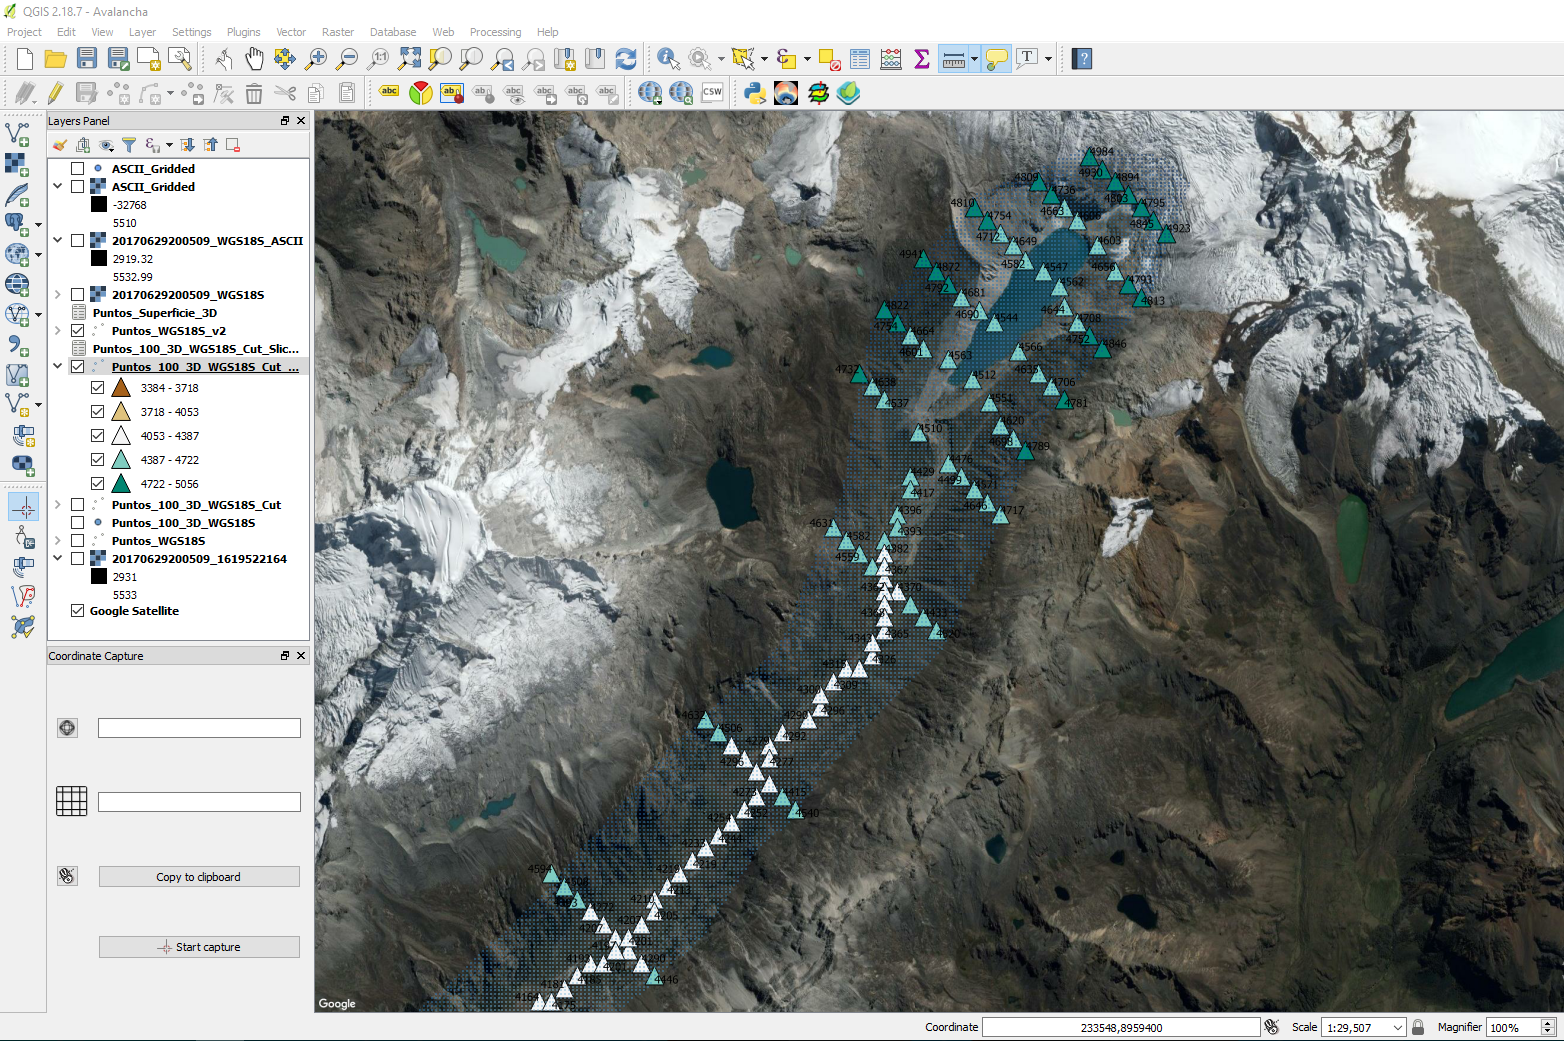Click the Map Tips speech bubble icon

(996, 59)
